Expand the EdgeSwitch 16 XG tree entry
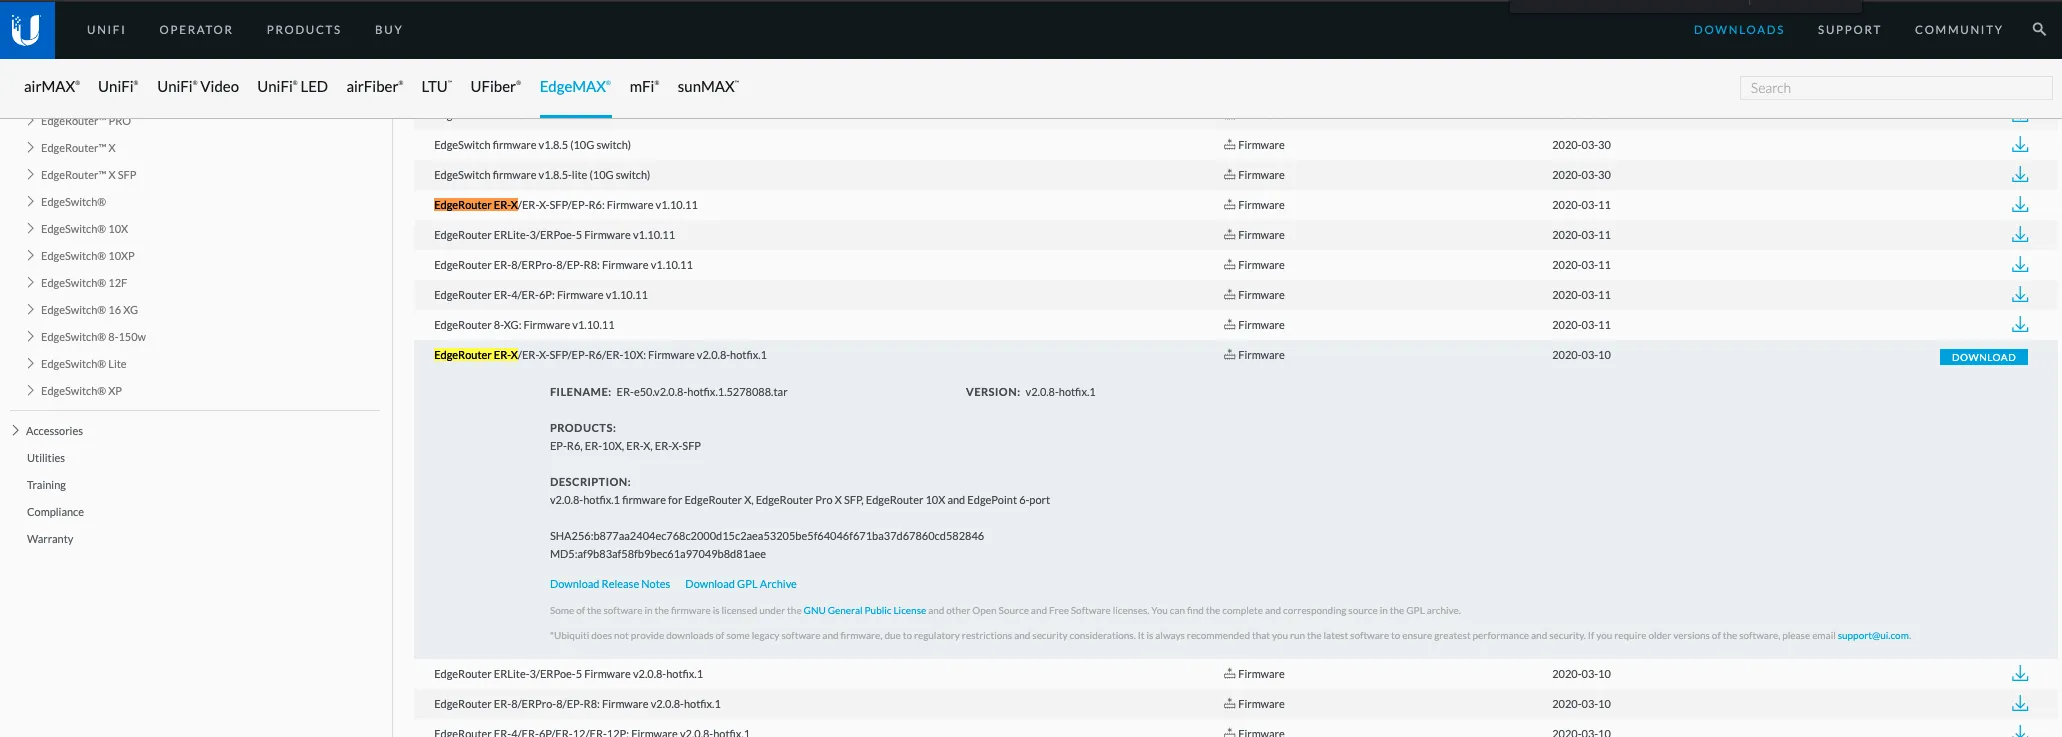This screenshot has width=2062, height=737. pos(31,310)
